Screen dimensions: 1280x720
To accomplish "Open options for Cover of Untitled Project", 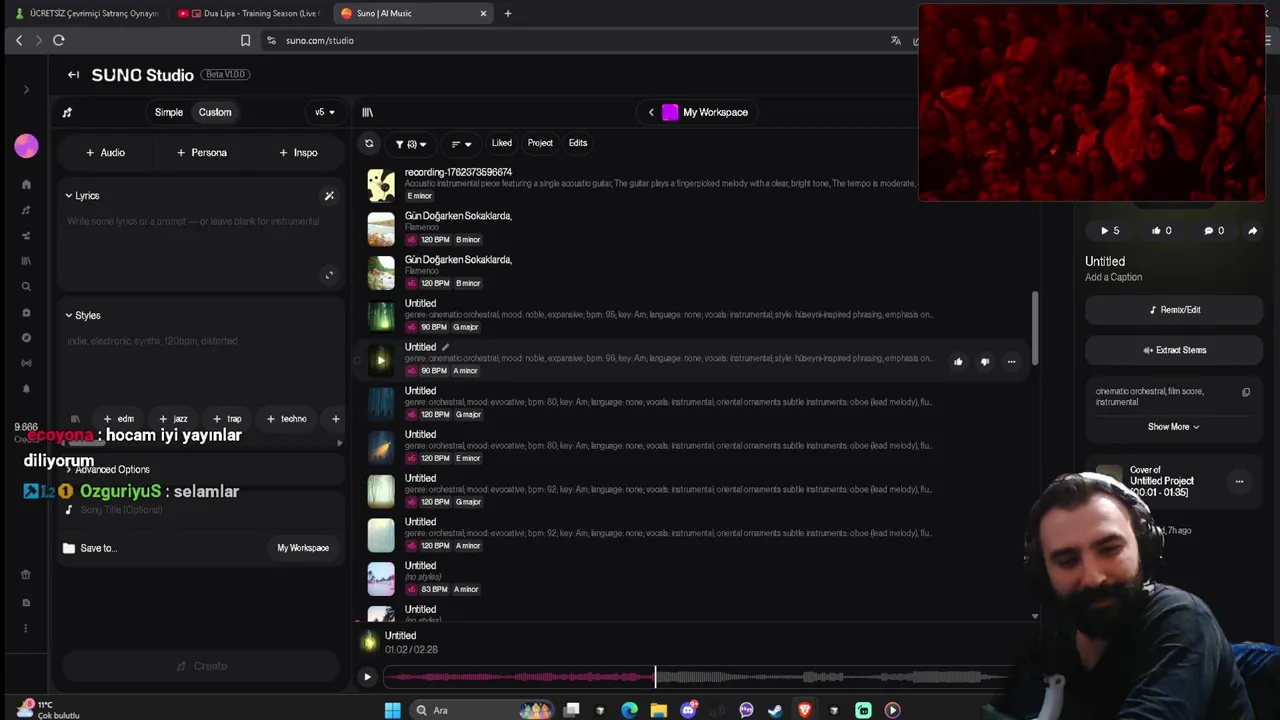I will click(x=1239, y=482).
